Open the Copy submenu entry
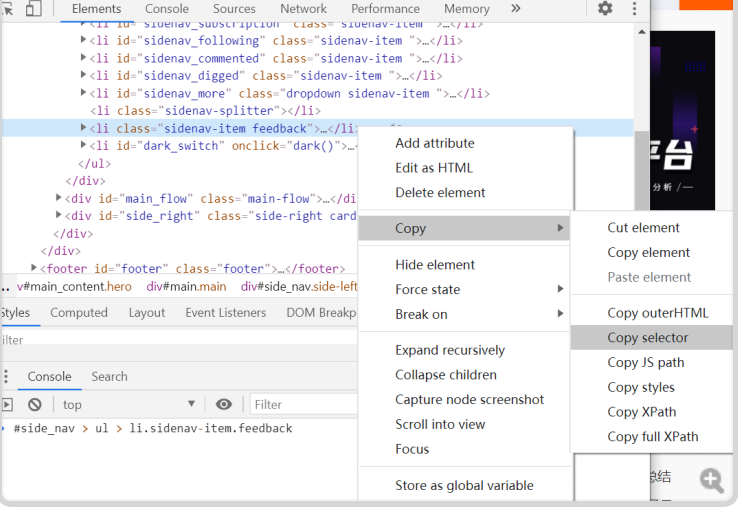738x509 pixels. (464, 228)
